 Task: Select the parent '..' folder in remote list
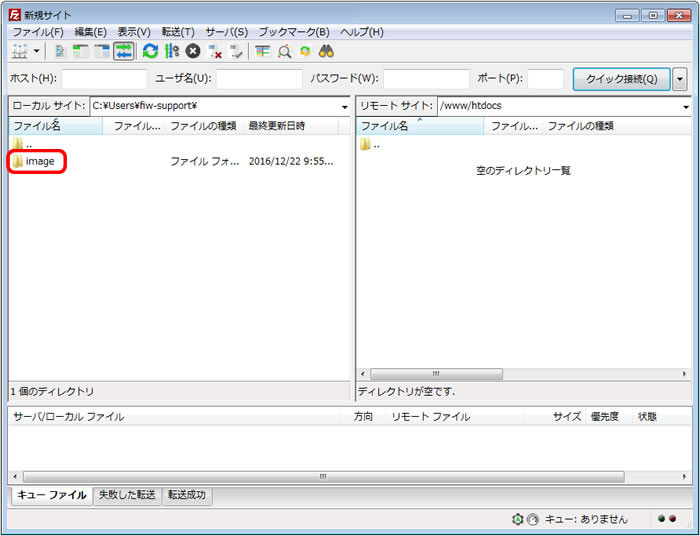[370, 145]
